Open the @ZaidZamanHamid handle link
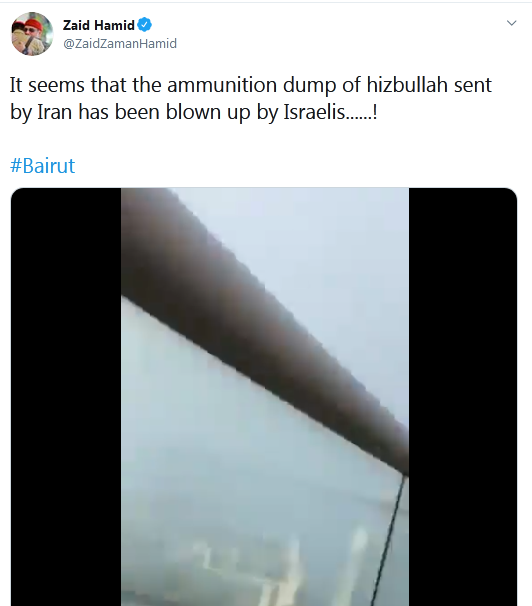 click(x=120, y=43)
